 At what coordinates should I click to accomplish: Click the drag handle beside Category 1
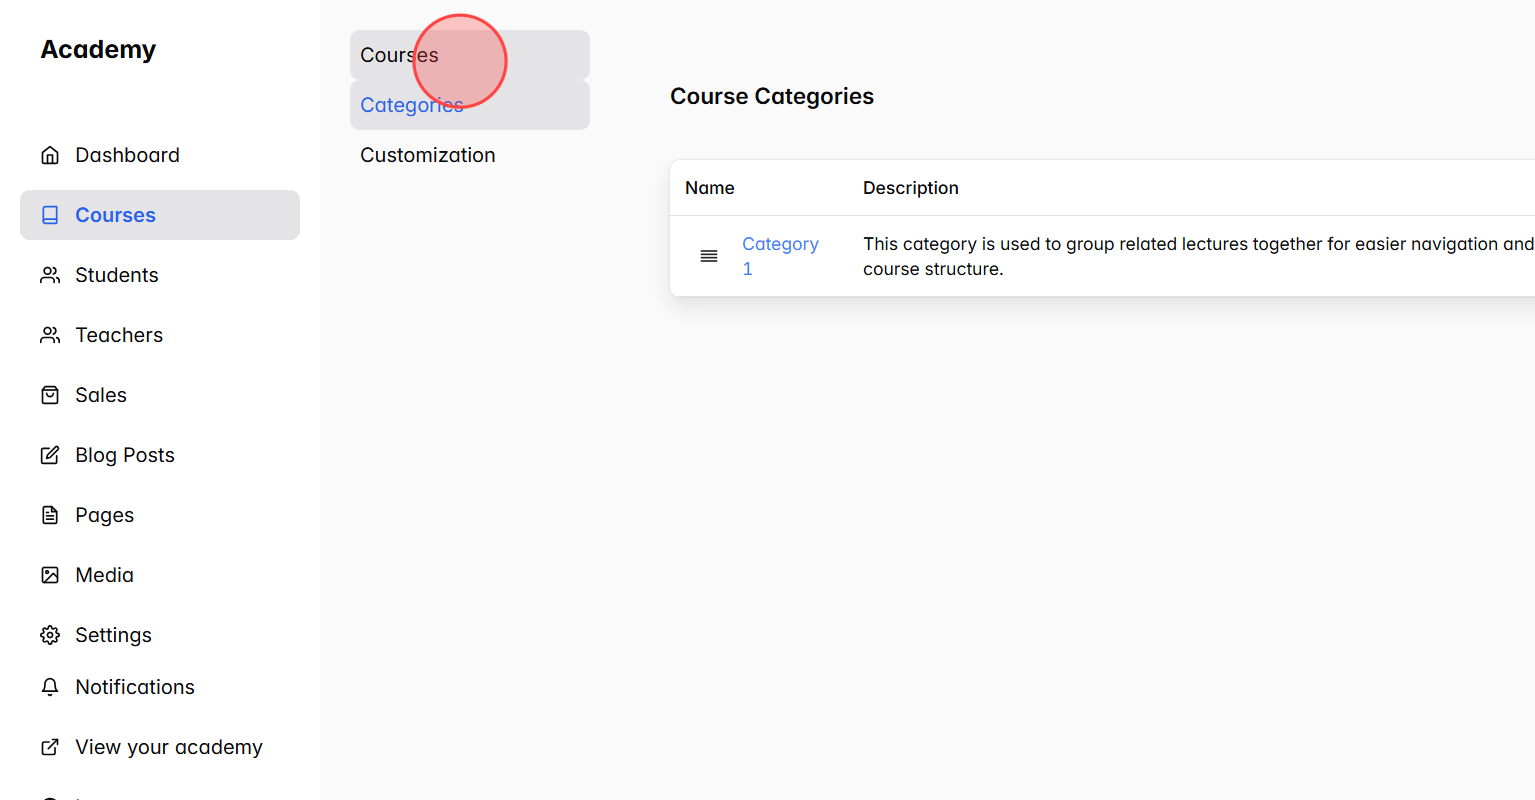709,256
